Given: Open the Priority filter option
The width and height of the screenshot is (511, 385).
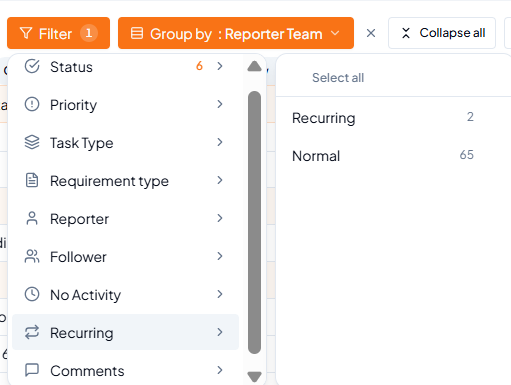Looking at the screenshot, I should [125, 105].
